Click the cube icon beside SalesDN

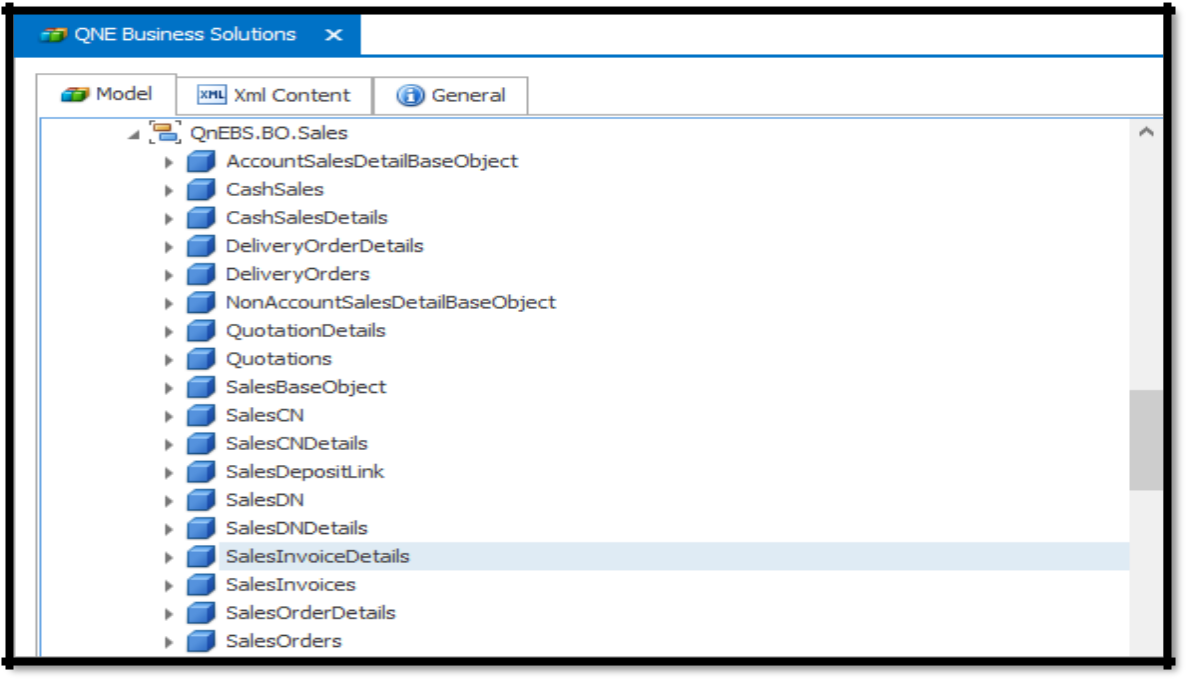pos(201,500)
